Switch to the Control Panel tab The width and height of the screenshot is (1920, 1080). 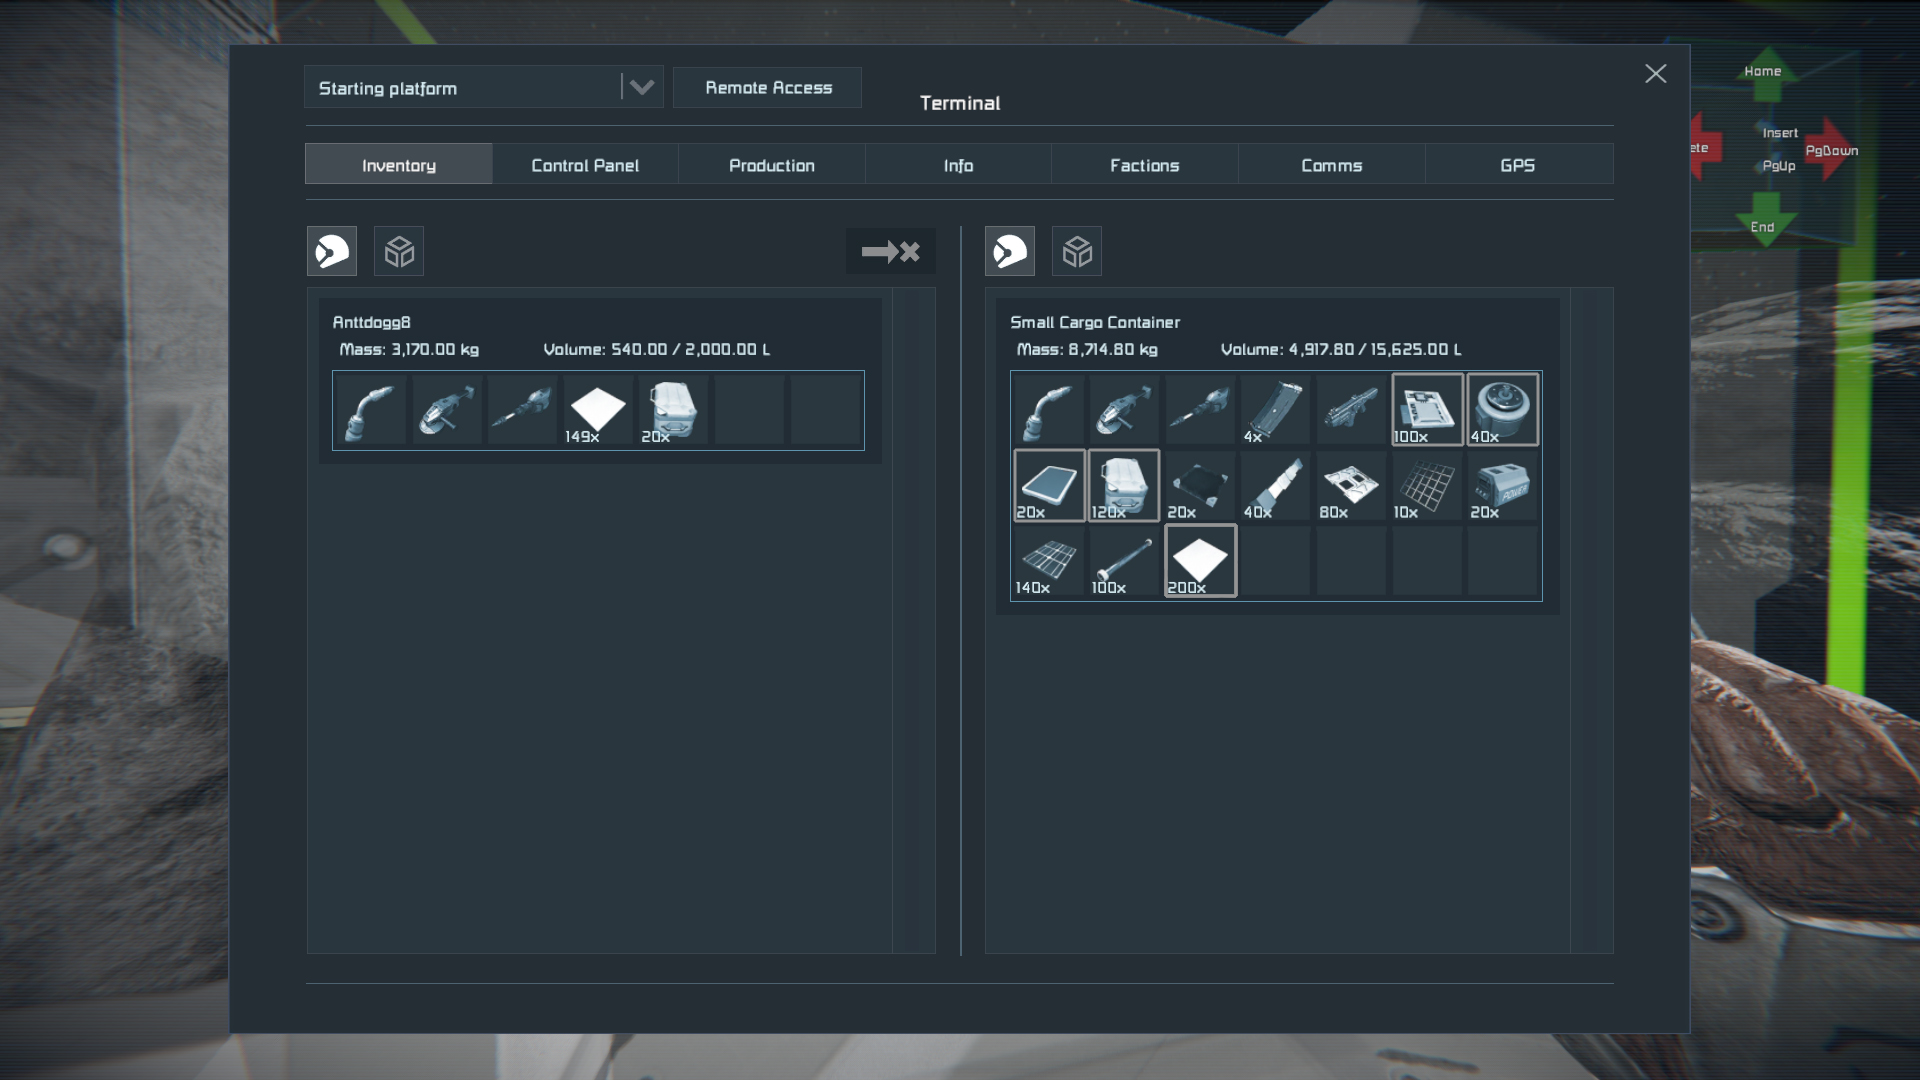tap(585, 165)
